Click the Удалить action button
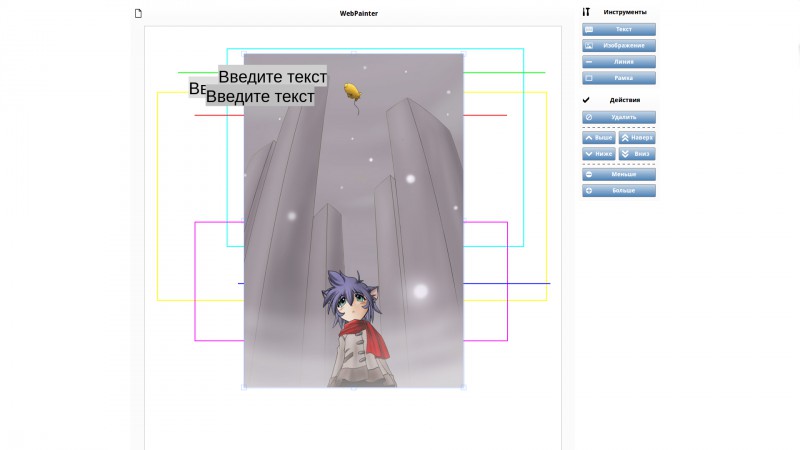 (618, 117)
